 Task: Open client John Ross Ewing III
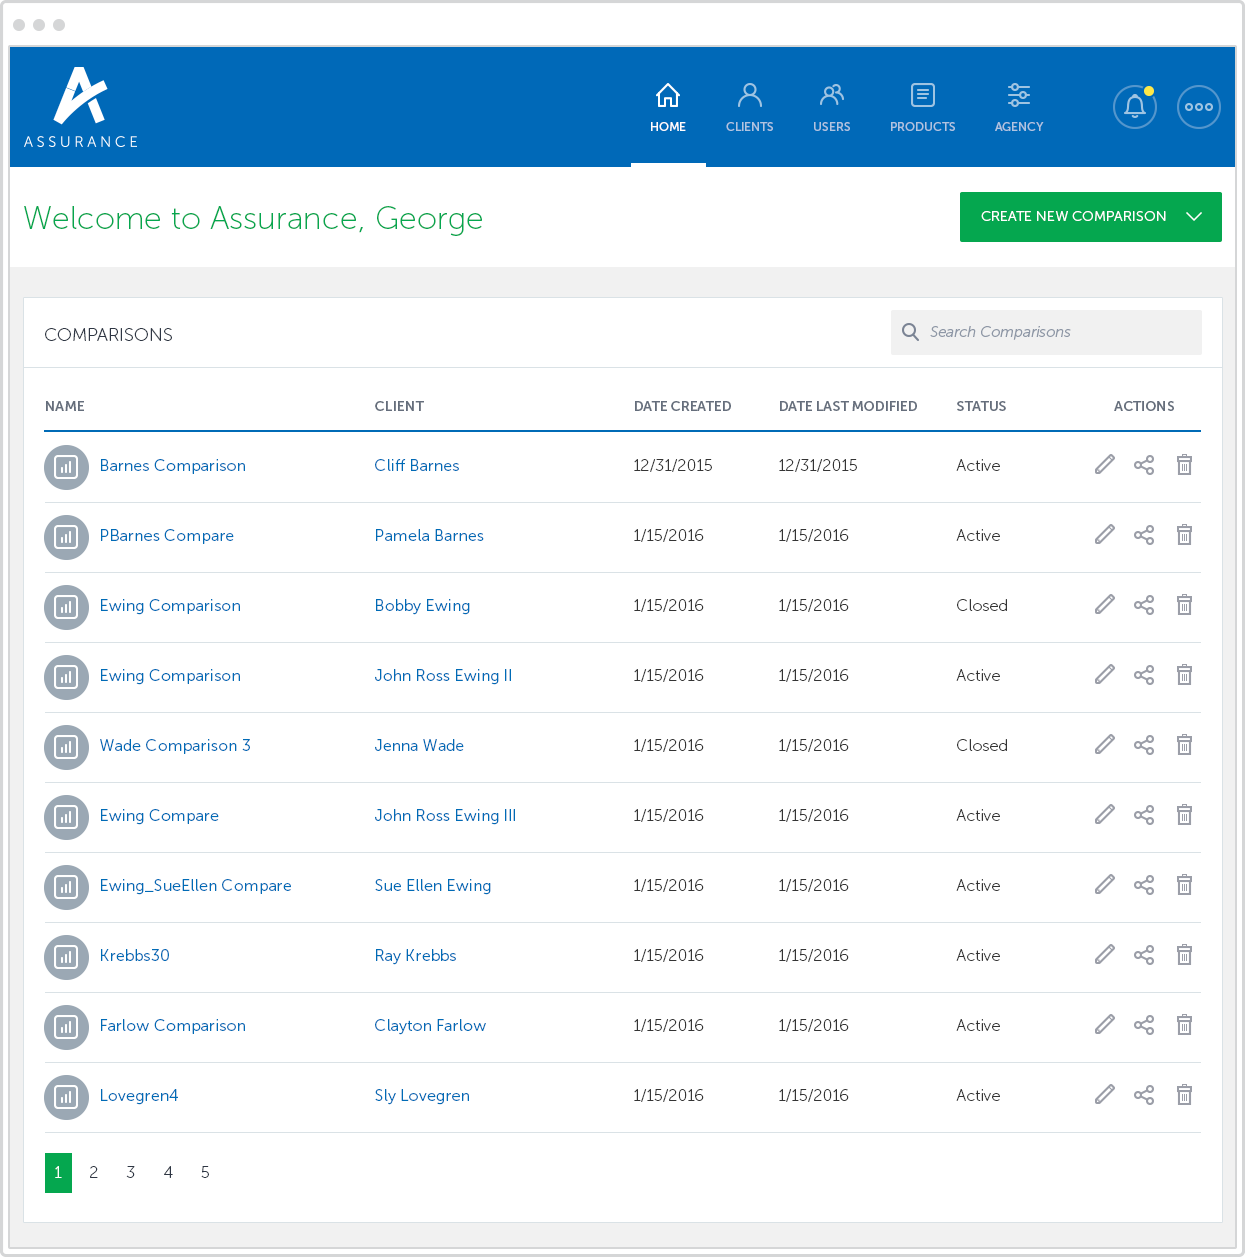[445, 815]
